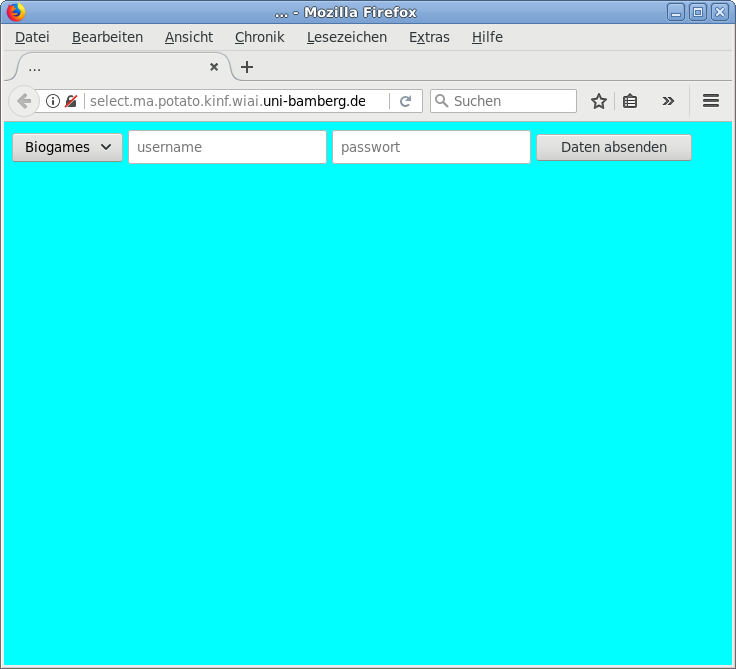
Task: Open the hamburger menu
Action: point(711,101)
